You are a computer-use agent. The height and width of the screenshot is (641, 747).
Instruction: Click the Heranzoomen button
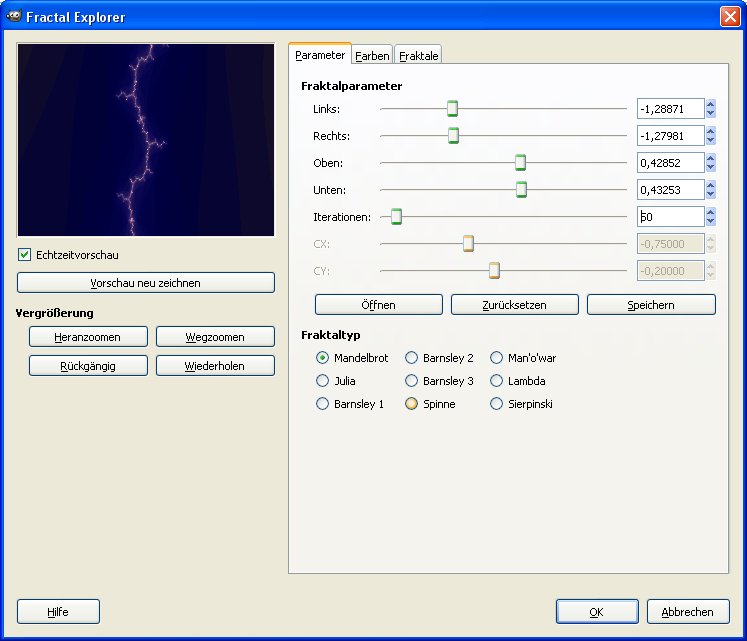click(88, 337)
